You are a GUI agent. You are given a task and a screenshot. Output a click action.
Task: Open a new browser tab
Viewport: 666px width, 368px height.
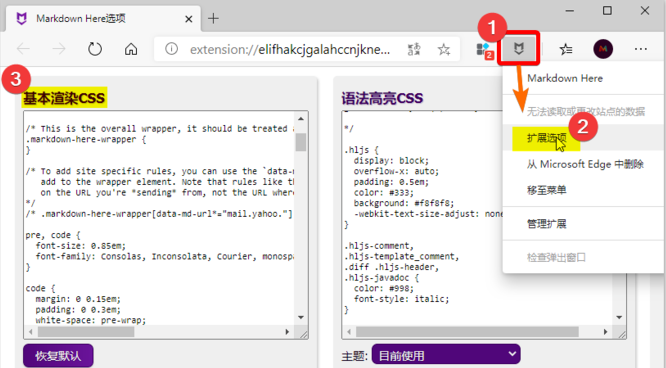click(213, 19)
